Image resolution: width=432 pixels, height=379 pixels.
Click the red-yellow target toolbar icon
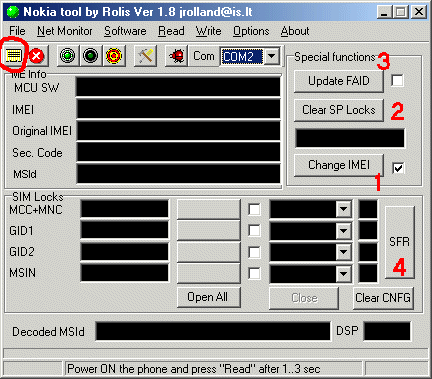(x=114, y=56)
